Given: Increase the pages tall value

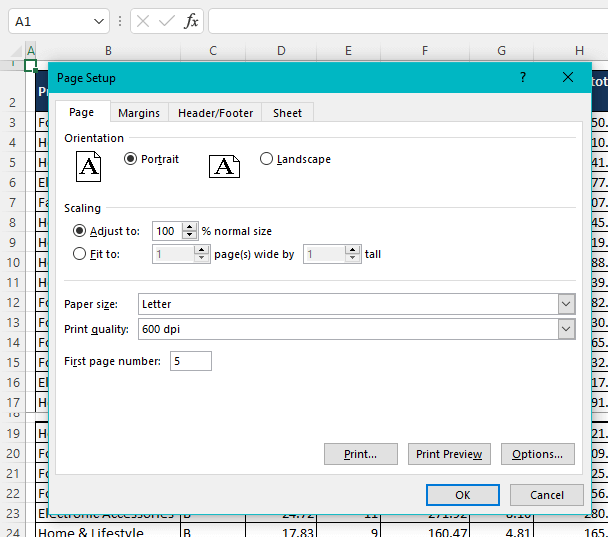Looking at the screenshot, I should [x=352, y=250].
